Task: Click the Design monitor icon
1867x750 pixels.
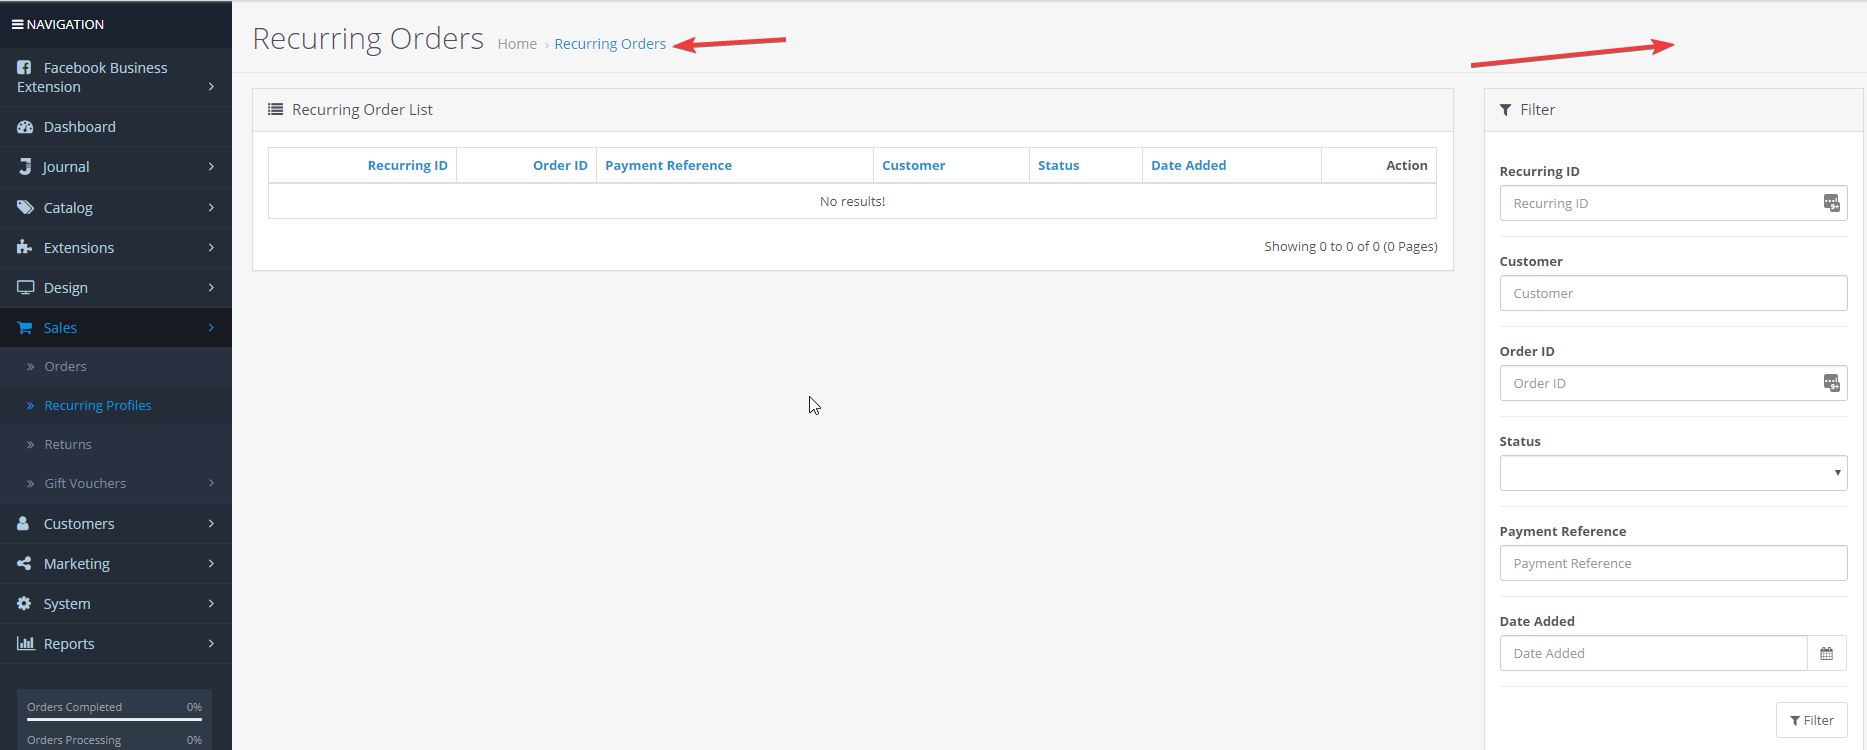Action: tap(25, 287)
